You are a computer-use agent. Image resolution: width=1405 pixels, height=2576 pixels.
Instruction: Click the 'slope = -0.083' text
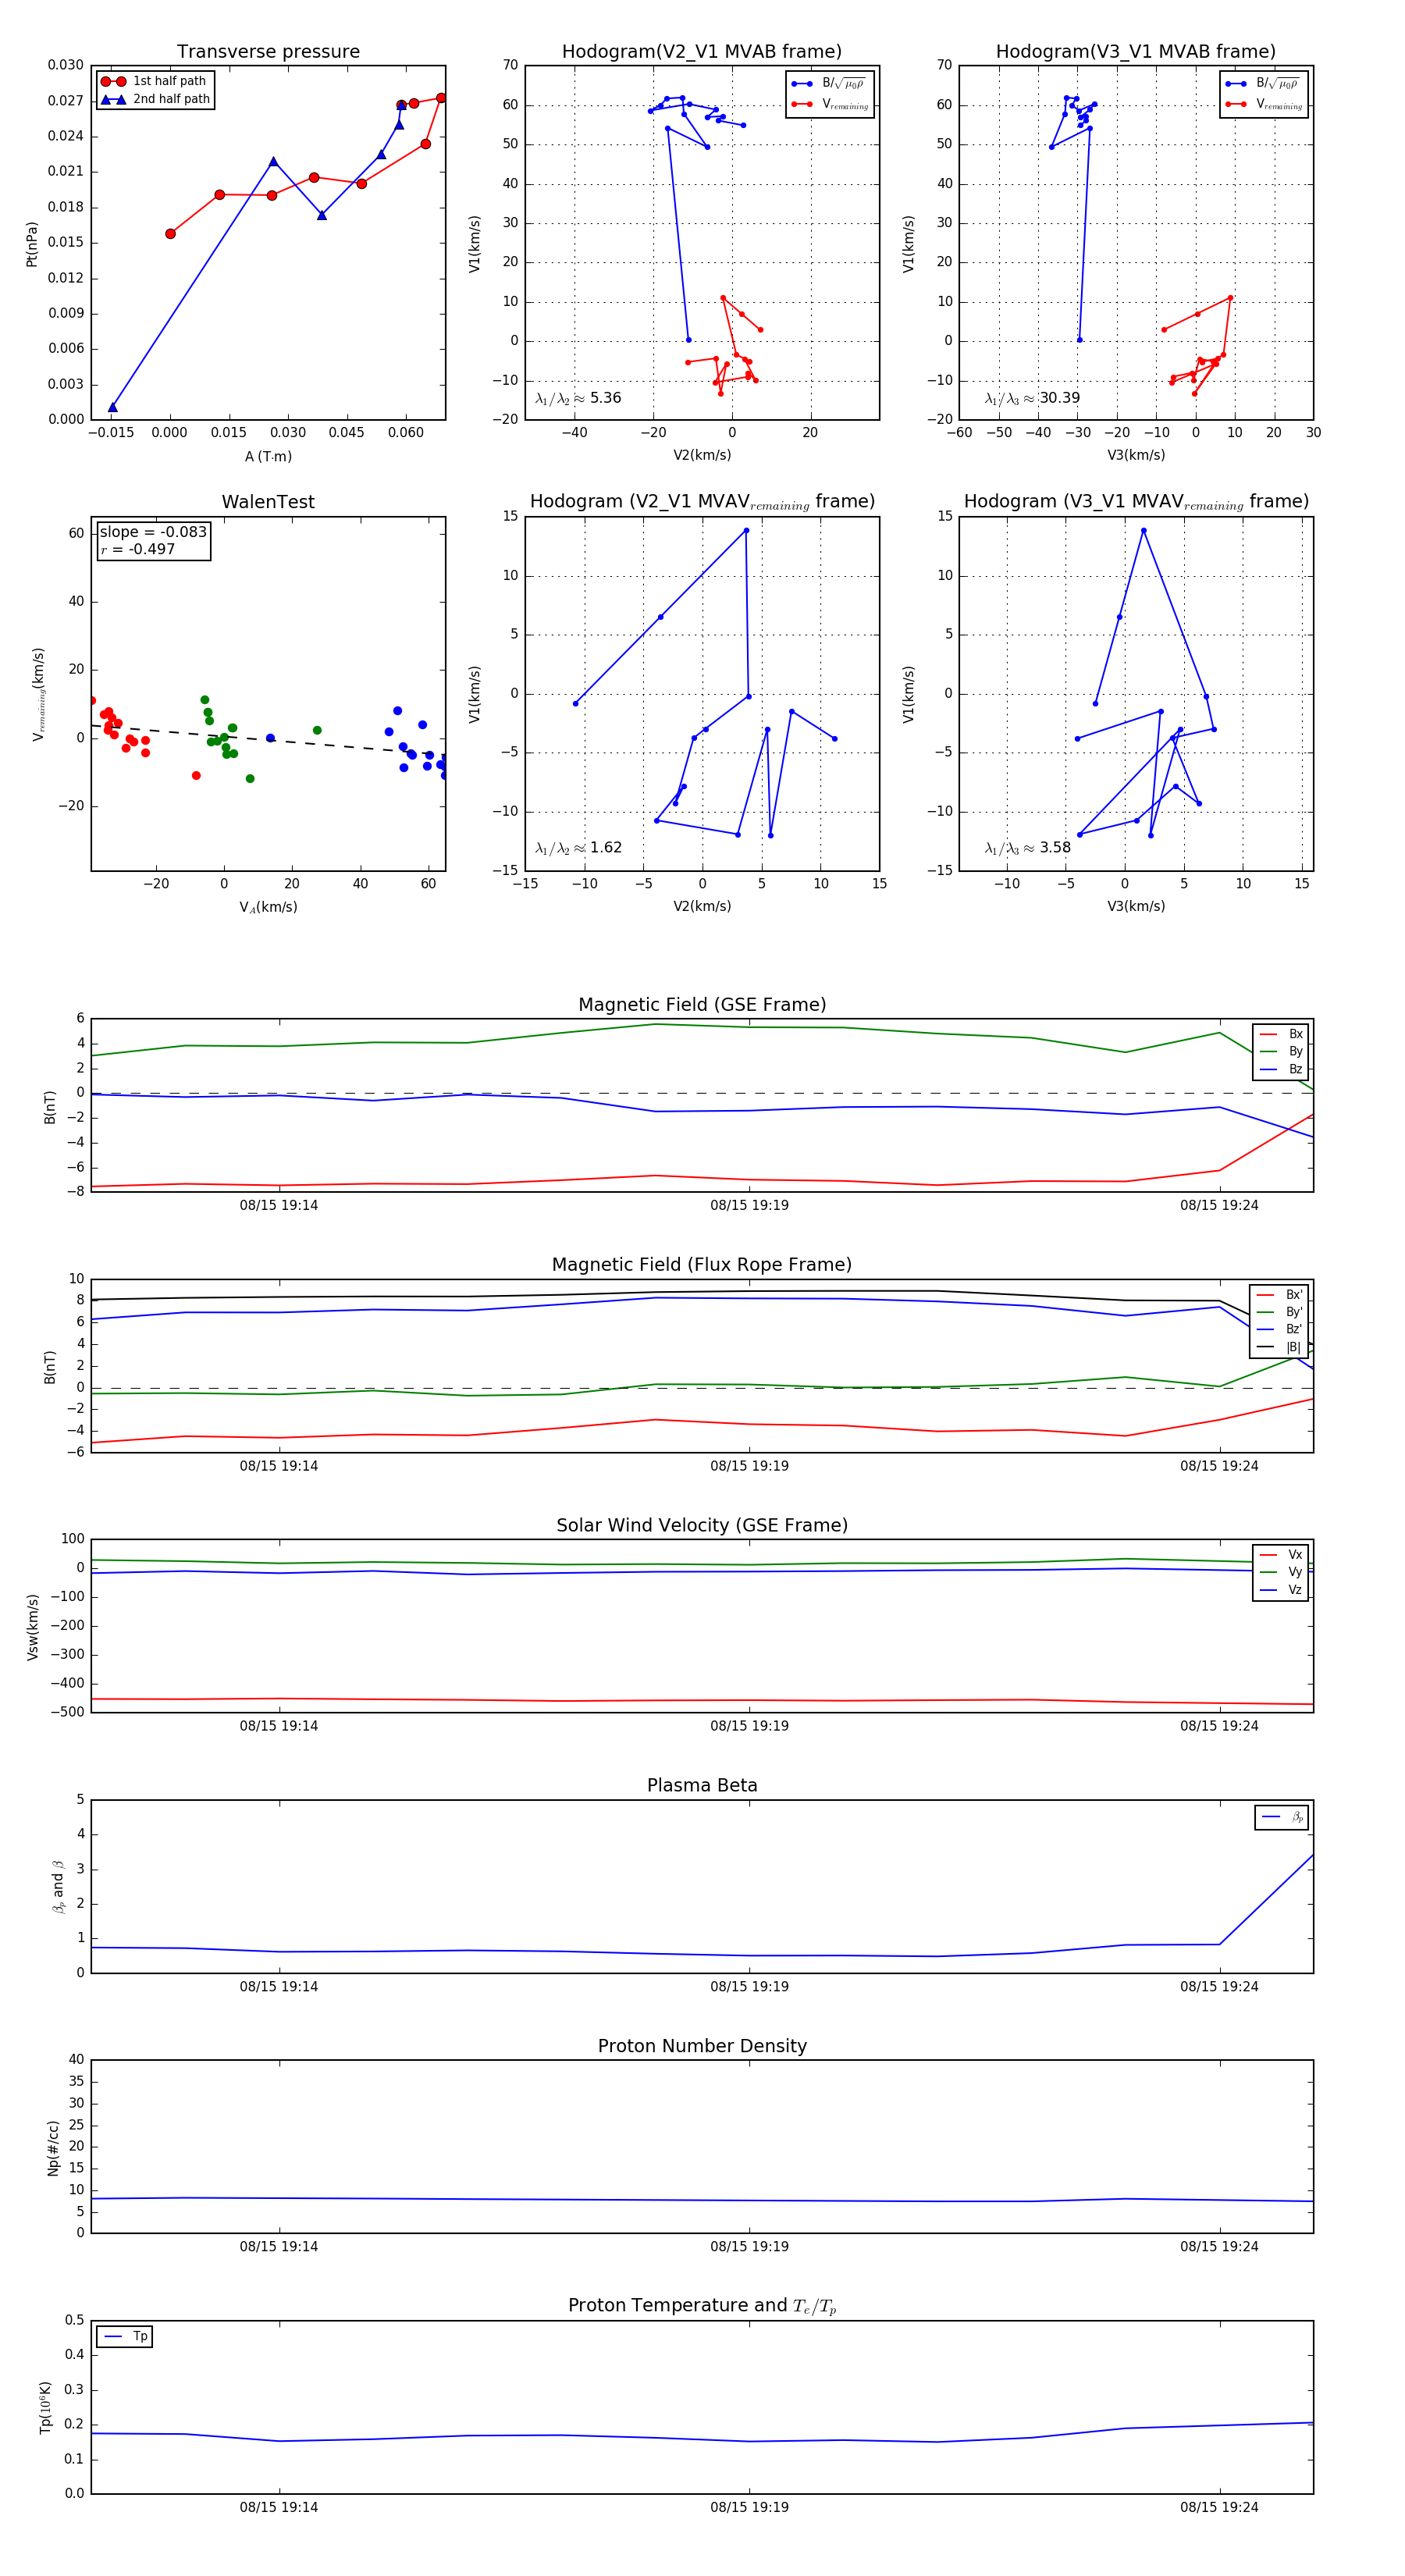(x=153, y=532)
